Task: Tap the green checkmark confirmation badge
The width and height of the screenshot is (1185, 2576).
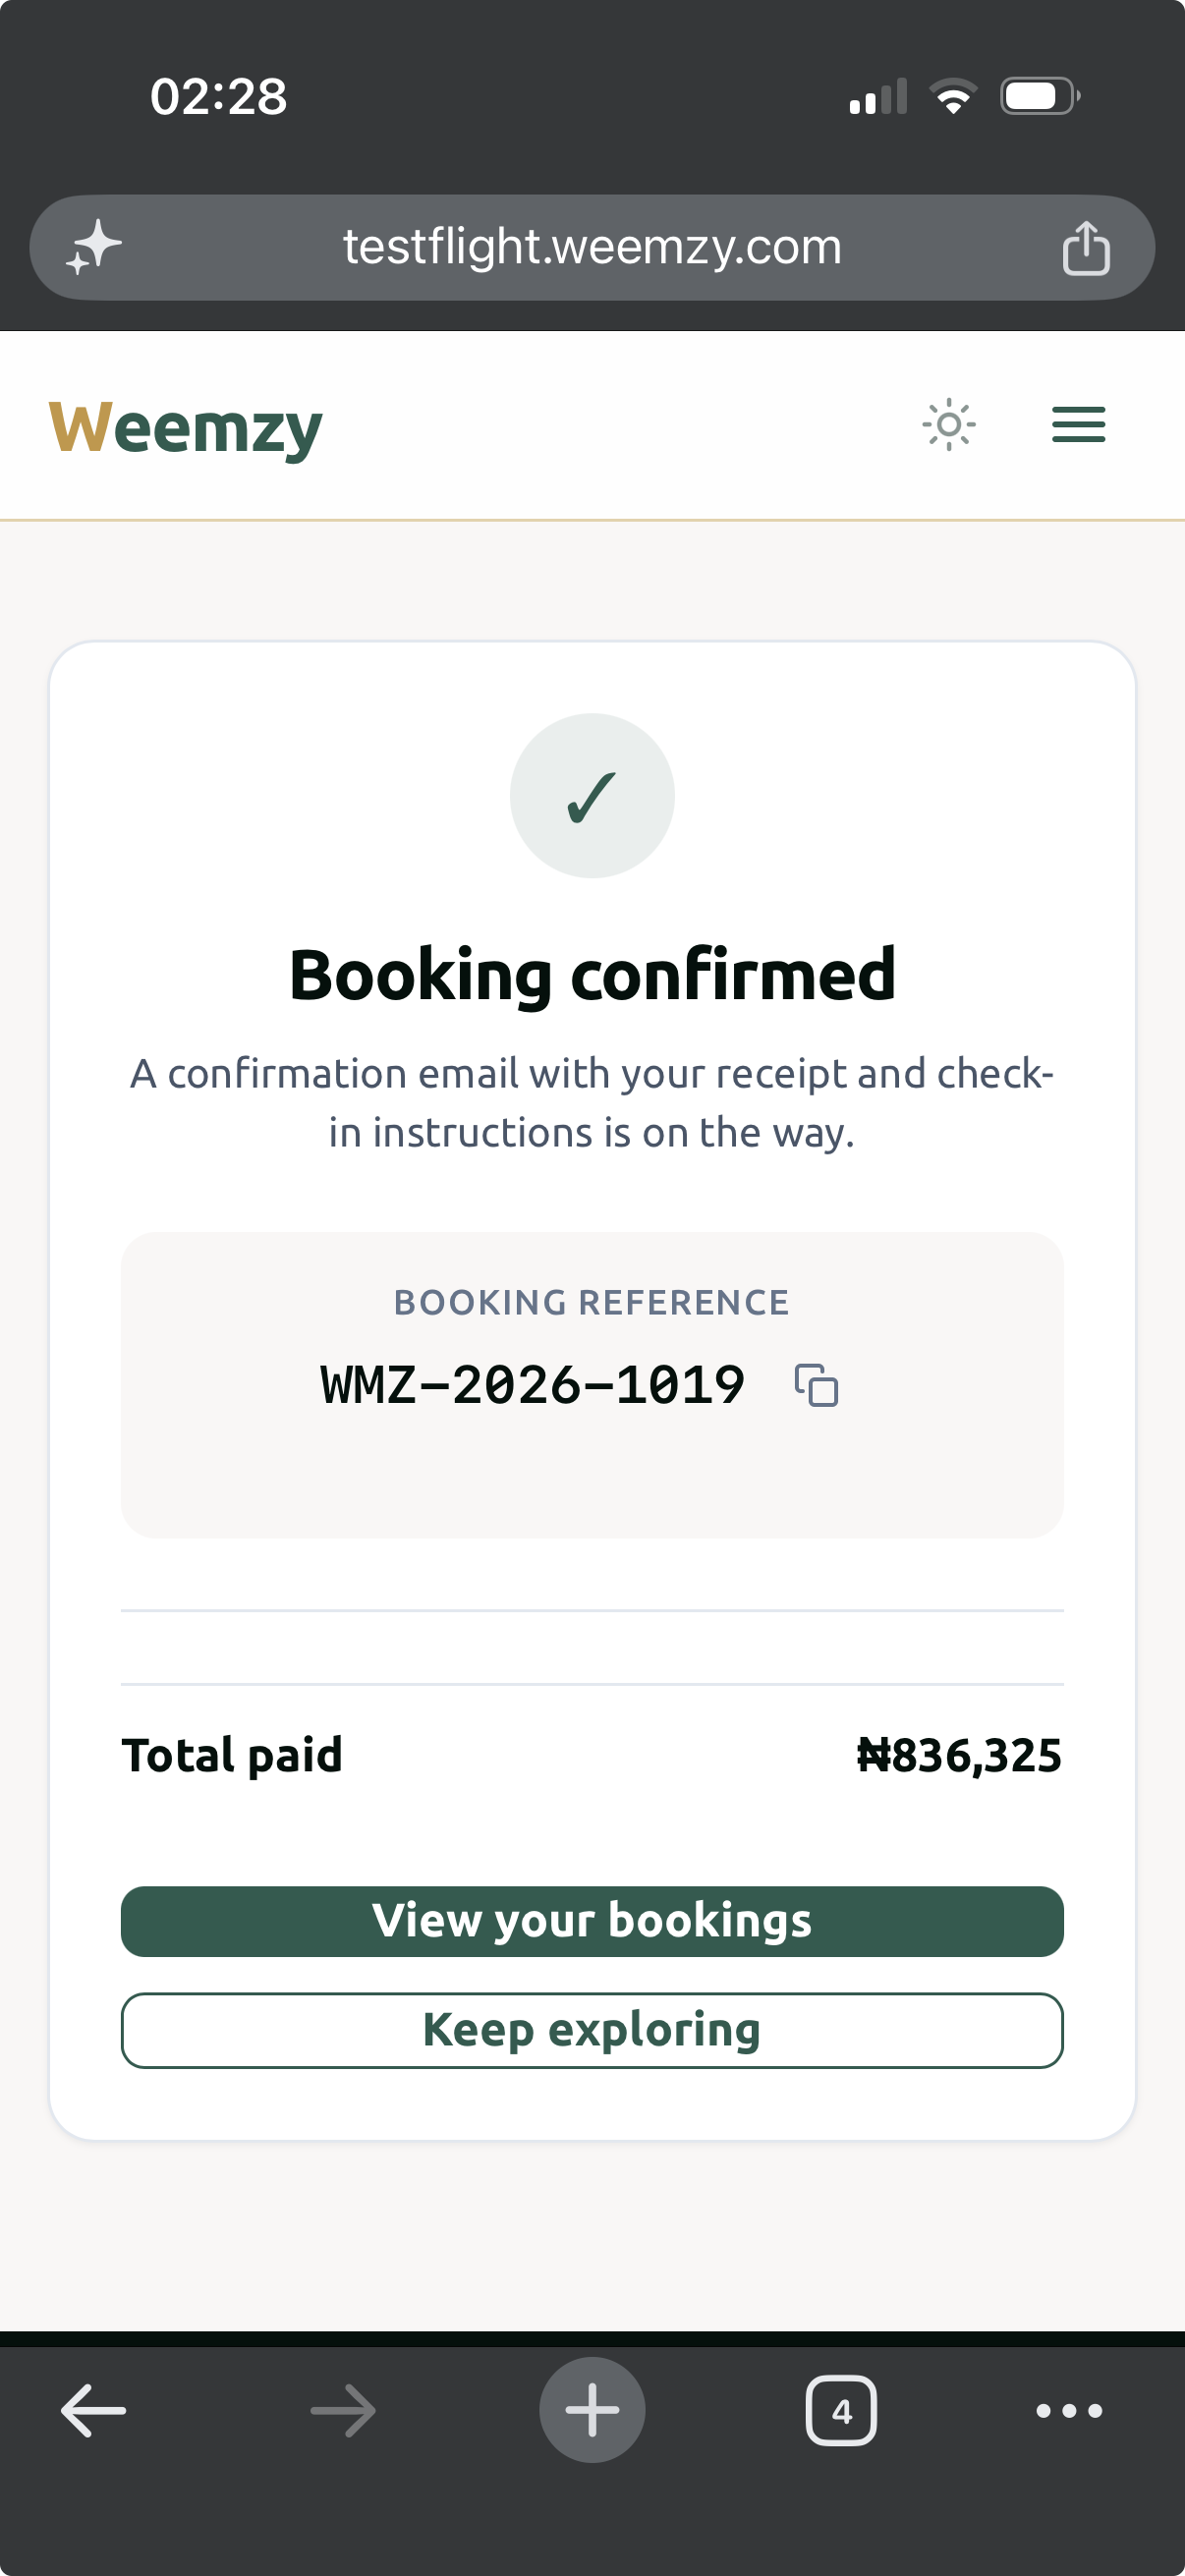Action: (x=592, y=796)
